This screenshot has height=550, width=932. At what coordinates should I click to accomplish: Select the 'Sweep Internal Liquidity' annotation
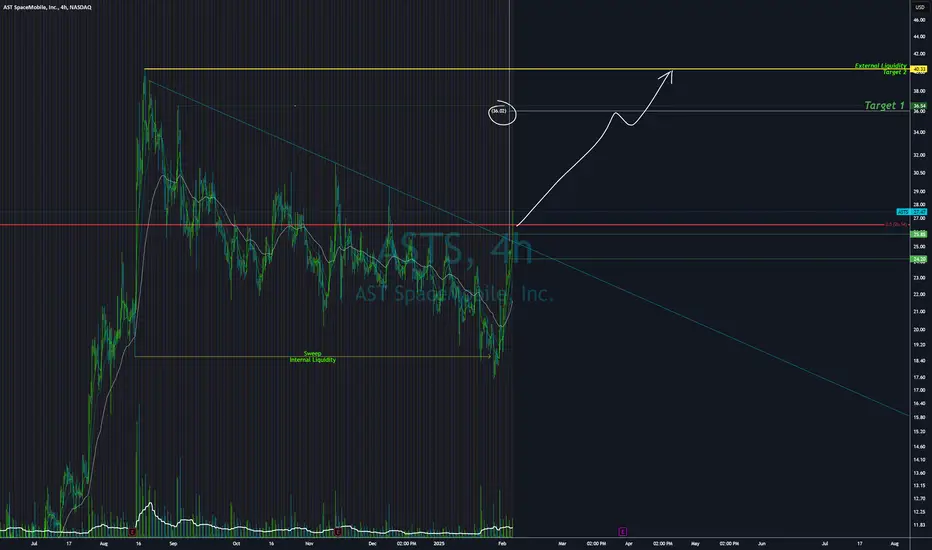click(313, 357)
